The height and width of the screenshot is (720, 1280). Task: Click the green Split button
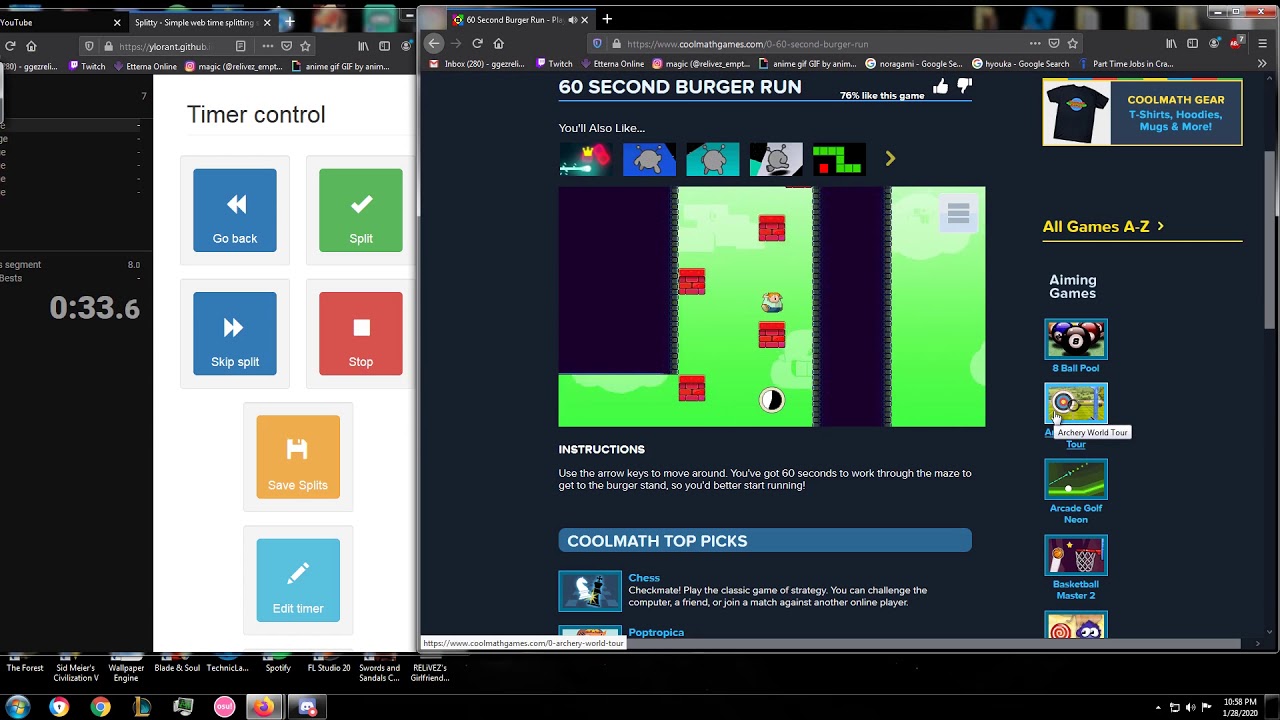[x=361, y=210]
